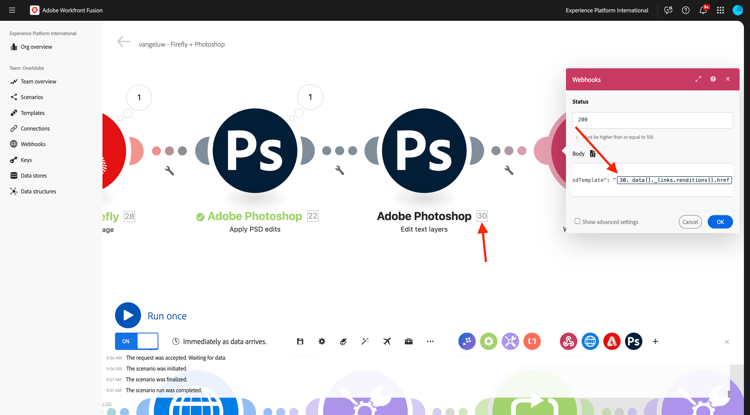Open the notes icon in toolbar

pyautogui.click(x=343, y=341)
